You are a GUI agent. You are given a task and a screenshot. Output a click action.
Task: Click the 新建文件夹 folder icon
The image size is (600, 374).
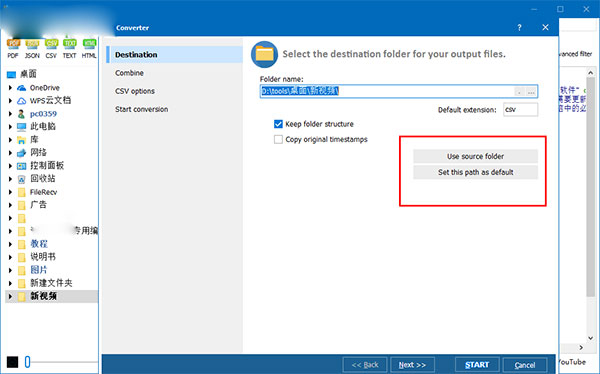(22, 283)
